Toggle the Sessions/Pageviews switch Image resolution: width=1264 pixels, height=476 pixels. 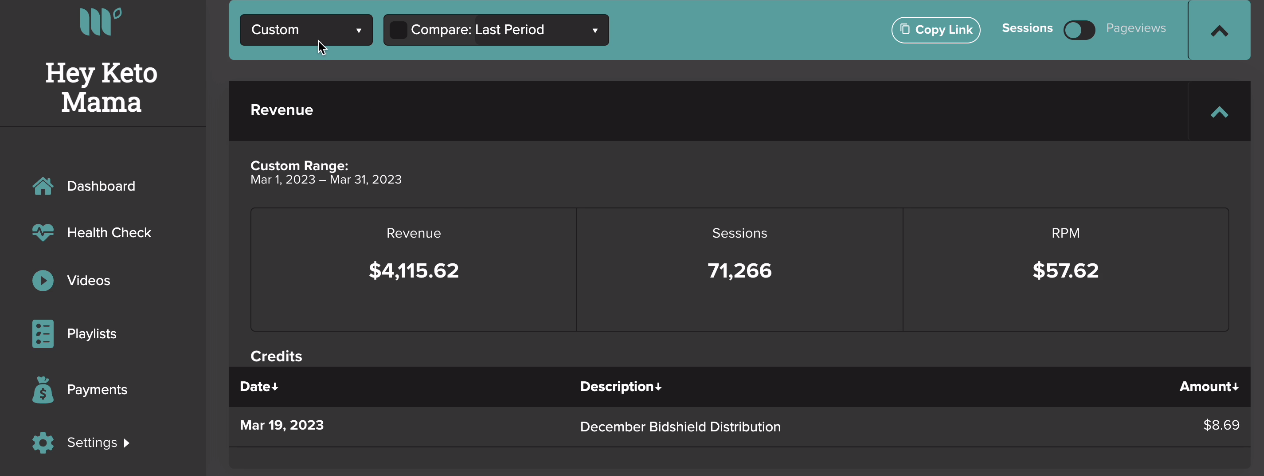click(x=1079, y=30)
